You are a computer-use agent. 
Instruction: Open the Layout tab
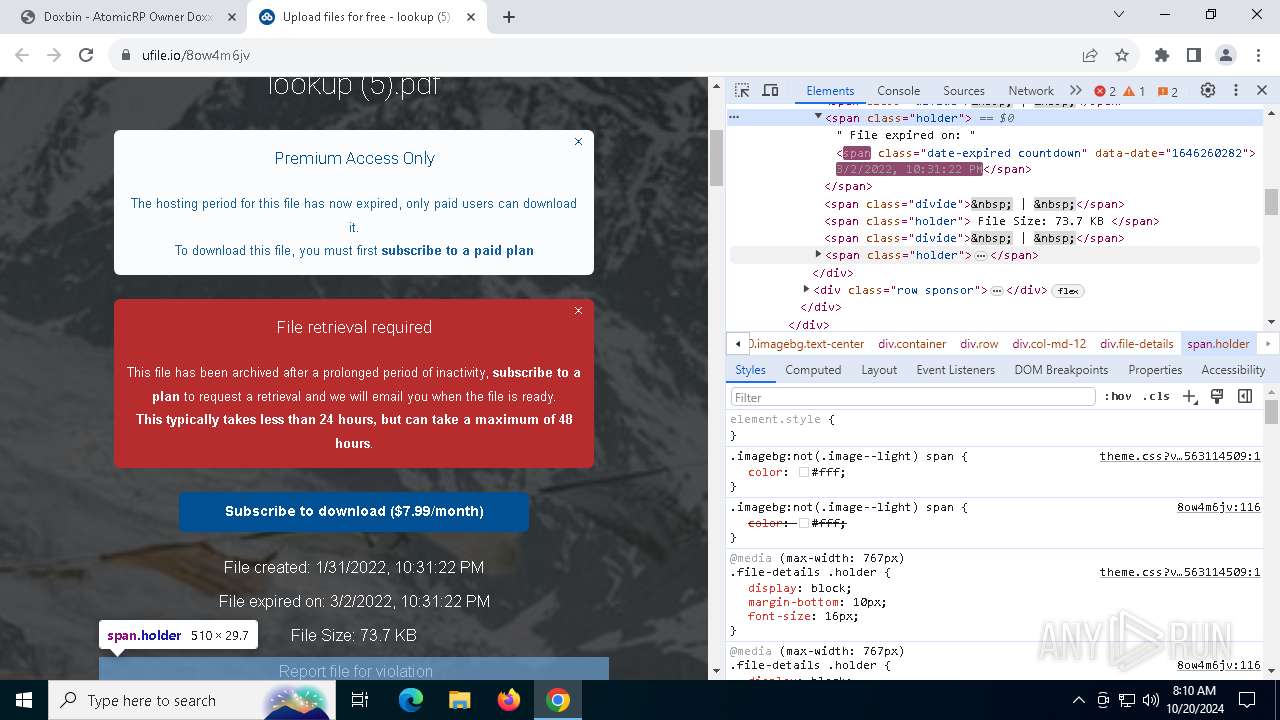(x=879, y=370)
